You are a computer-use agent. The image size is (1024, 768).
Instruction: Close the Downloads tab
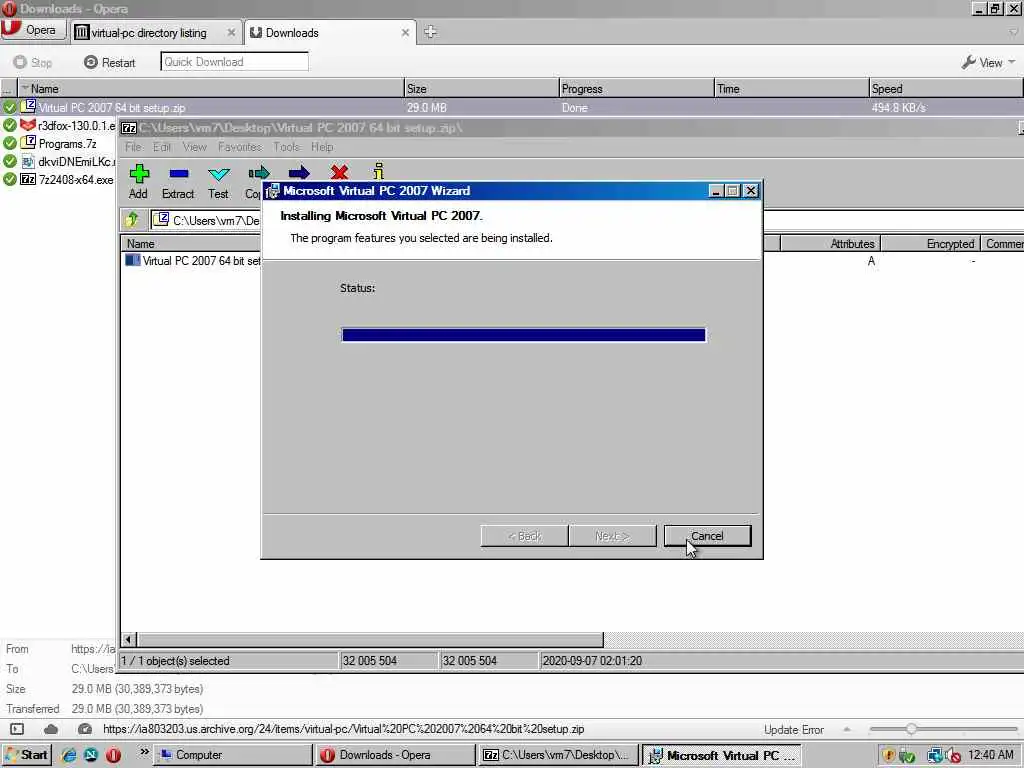(405, 32)
